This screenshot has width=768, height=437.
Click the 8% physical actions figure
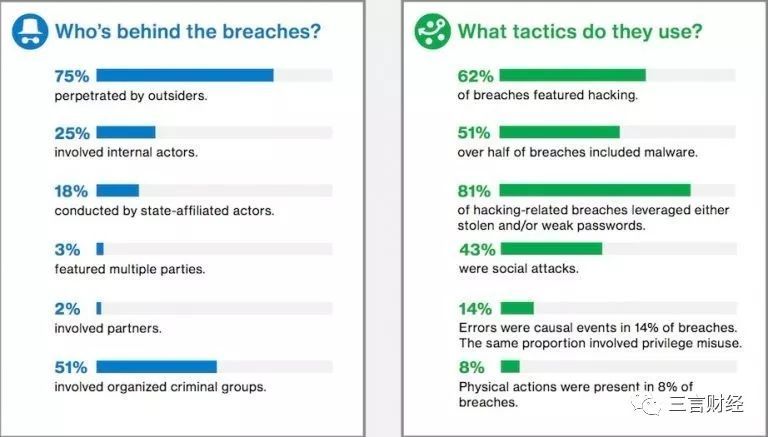(471, 366)
